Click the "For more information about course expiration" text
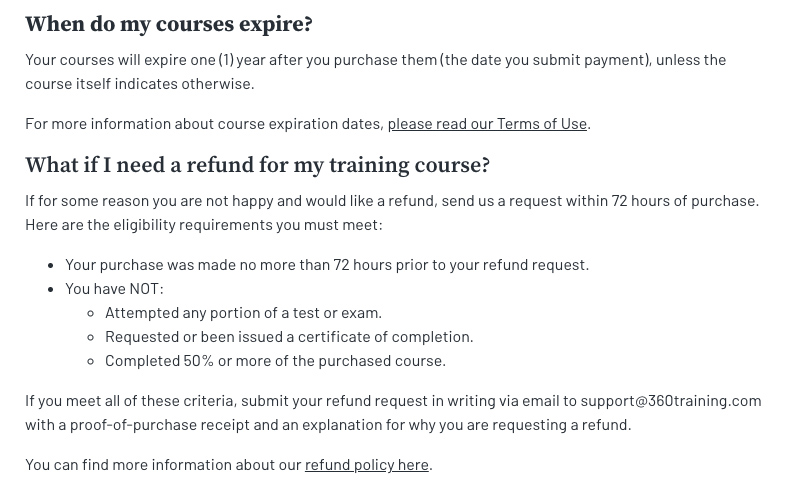Screen dimensions: 786x497 [x=204, y=123]
